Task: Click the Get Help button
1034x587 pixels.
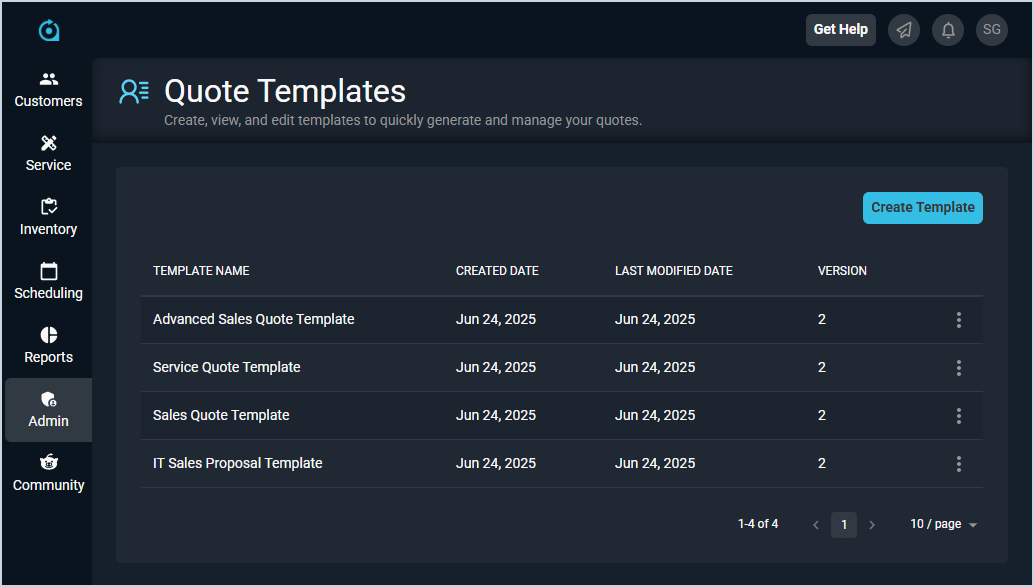Action: point(840,30)
